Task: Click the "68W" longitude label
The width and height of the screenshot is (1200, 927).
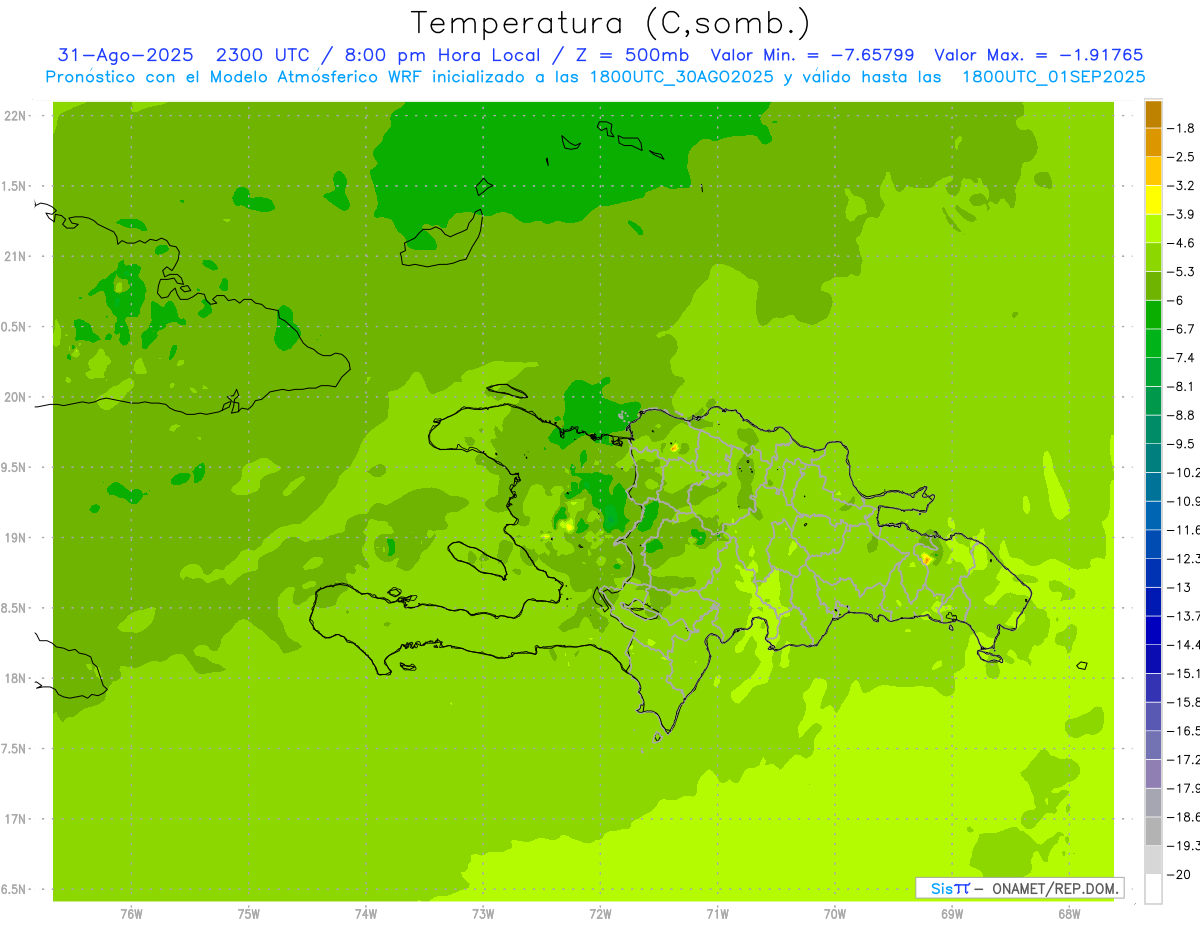Action: [x=1069, y=914]
